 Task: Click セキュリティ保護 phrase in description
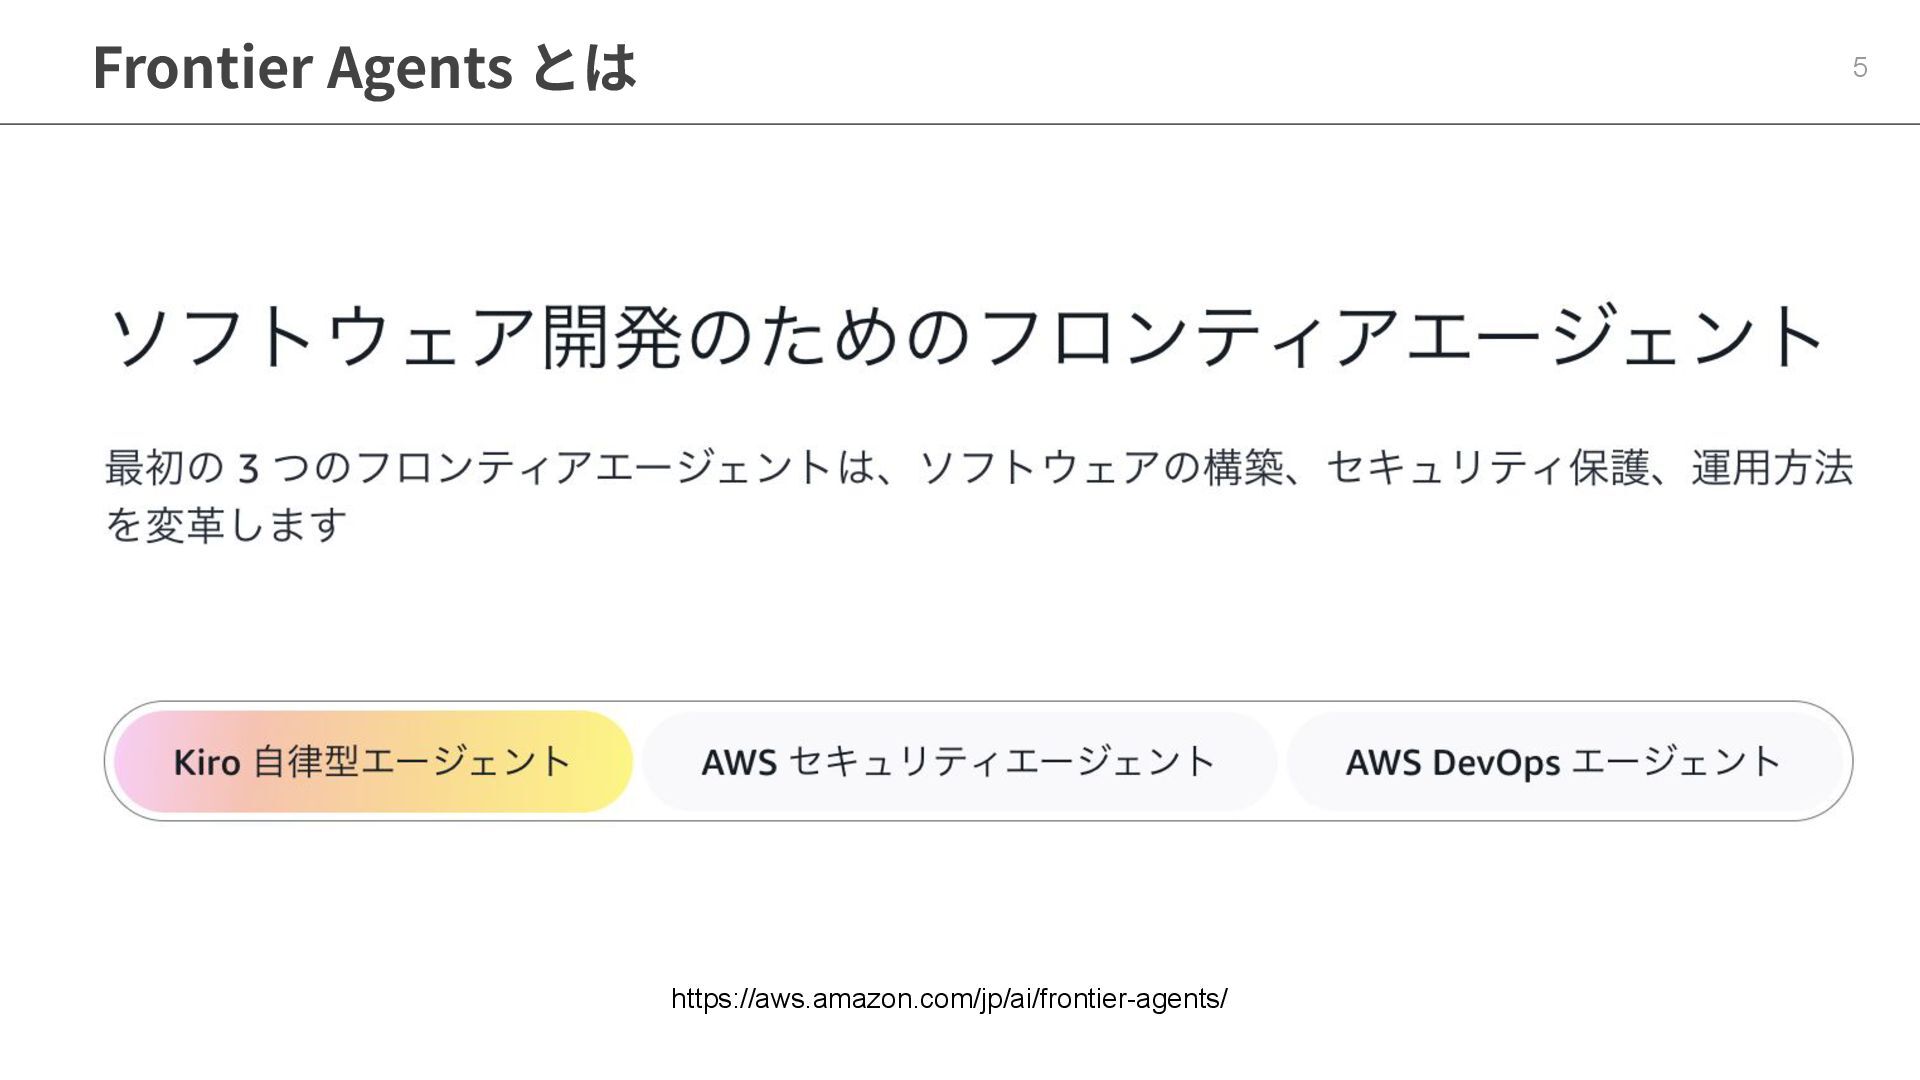[x=1488, y=468]
